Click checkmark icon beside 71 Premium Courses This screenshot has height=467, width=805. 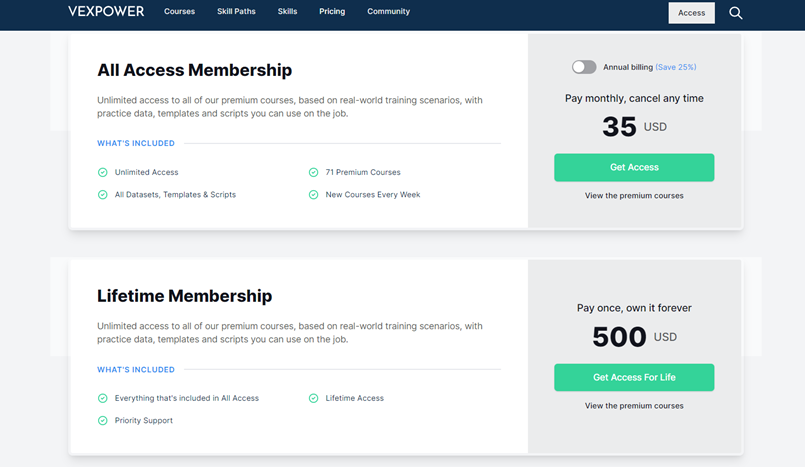(313, 172)
